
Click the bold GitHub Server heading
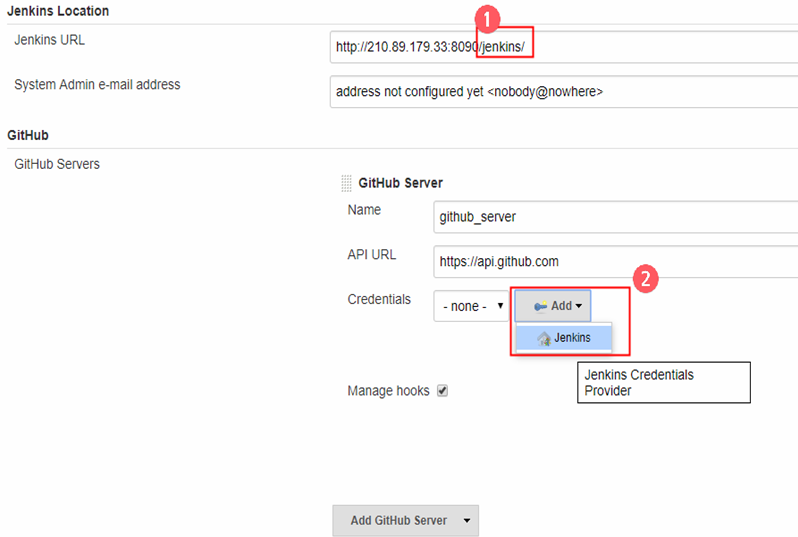400,183
